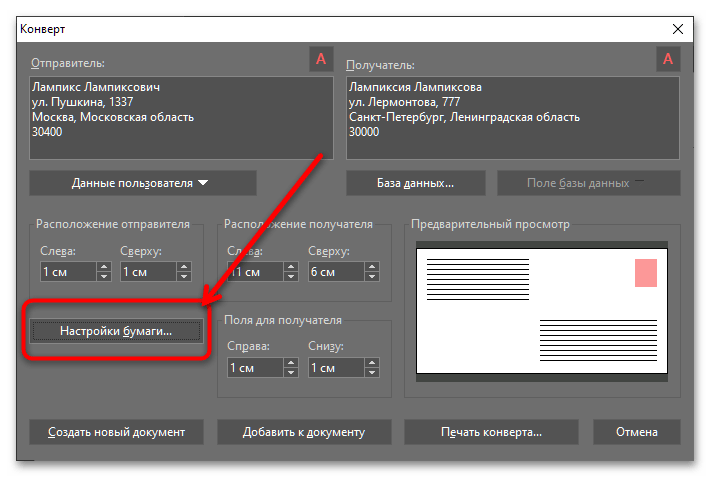Click the sender Слева 1 см field
The width and height of the screenshot is (710, 477).
click(65, 271)
